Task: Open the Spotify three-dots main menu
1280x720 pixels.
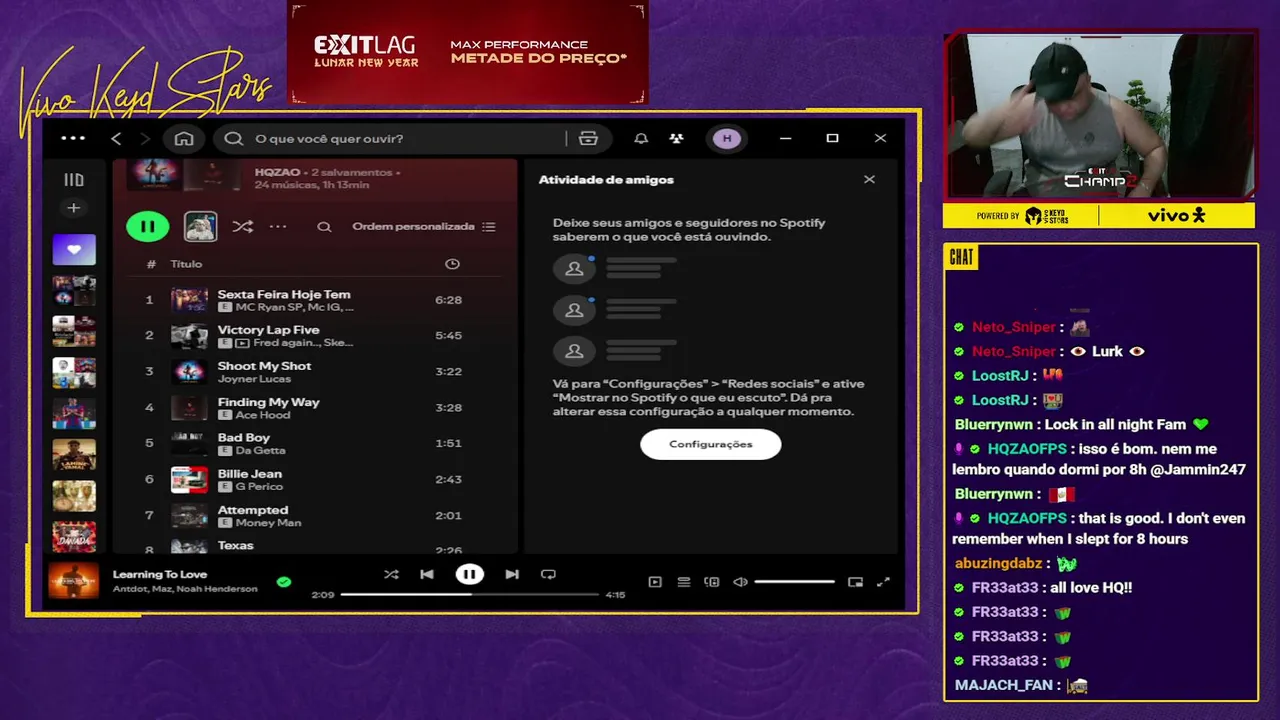Action: [73, 138]
